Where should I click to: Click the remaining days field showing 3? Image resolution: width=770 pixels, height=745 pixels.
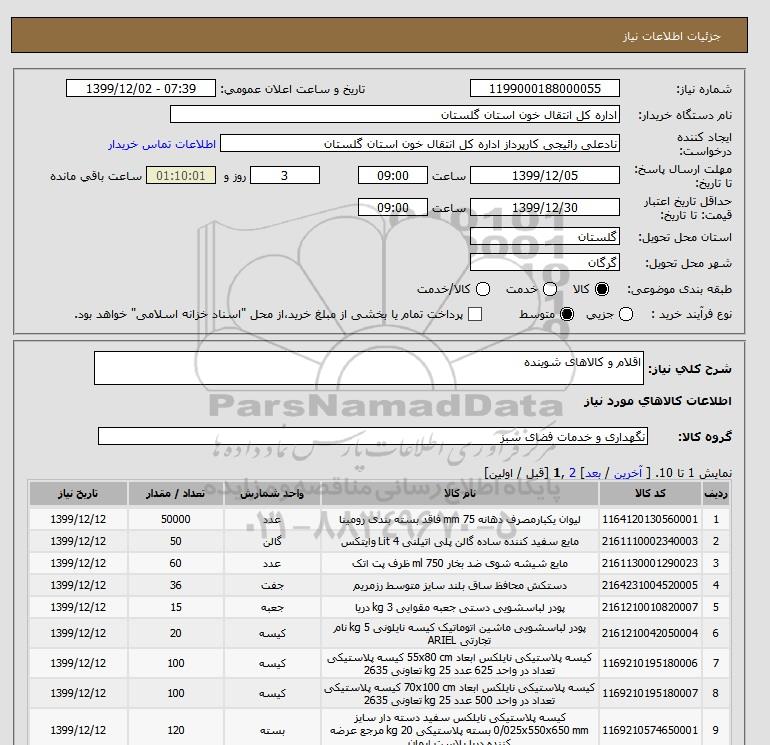click(x=285, y=175)
